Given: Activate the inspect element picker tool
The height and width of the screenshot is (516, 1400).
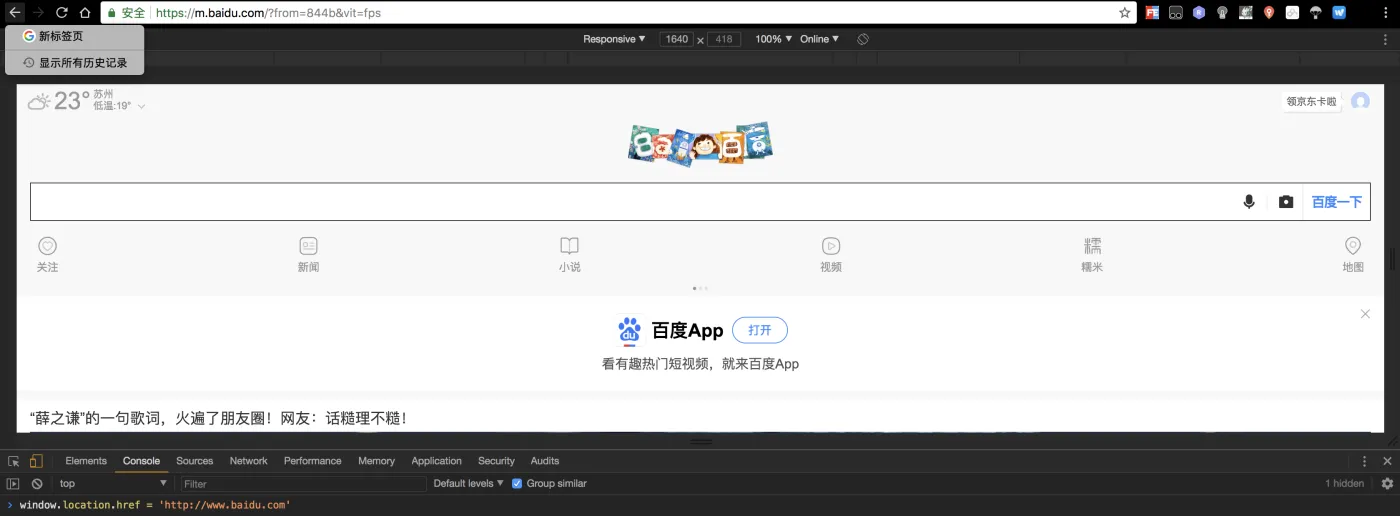Looking at the screenshot, I should [x=14, y=461].
